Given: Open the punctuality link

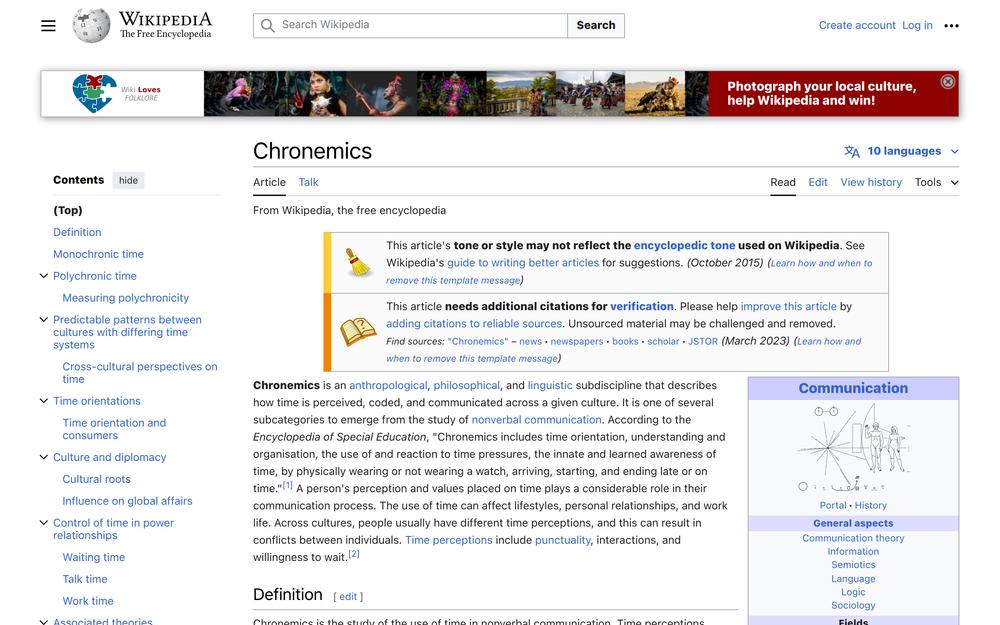Looking at the screenshot, I should (562, 540).
